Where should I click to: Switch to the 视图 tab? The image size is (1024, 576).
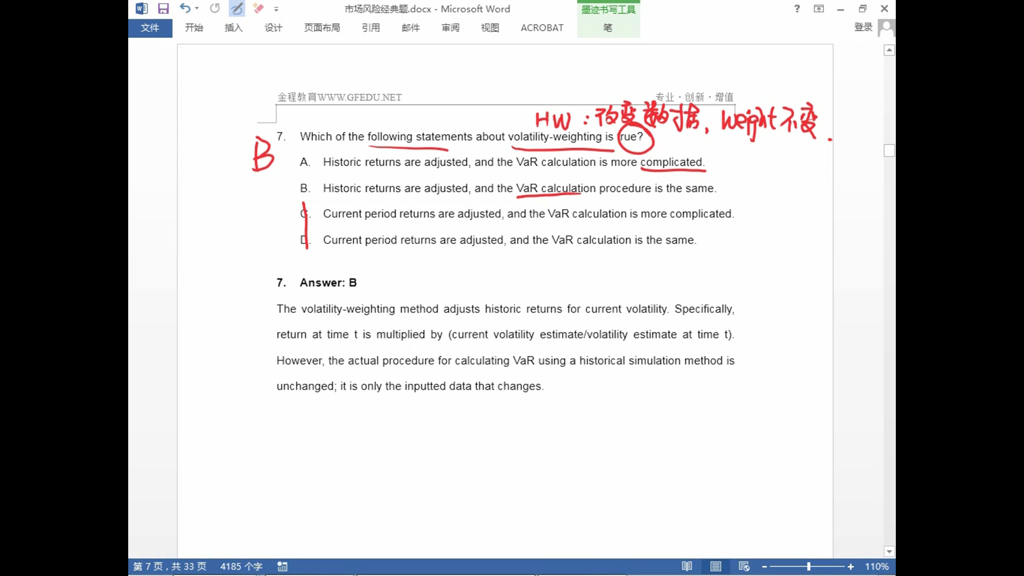click(x=490, y=28)
